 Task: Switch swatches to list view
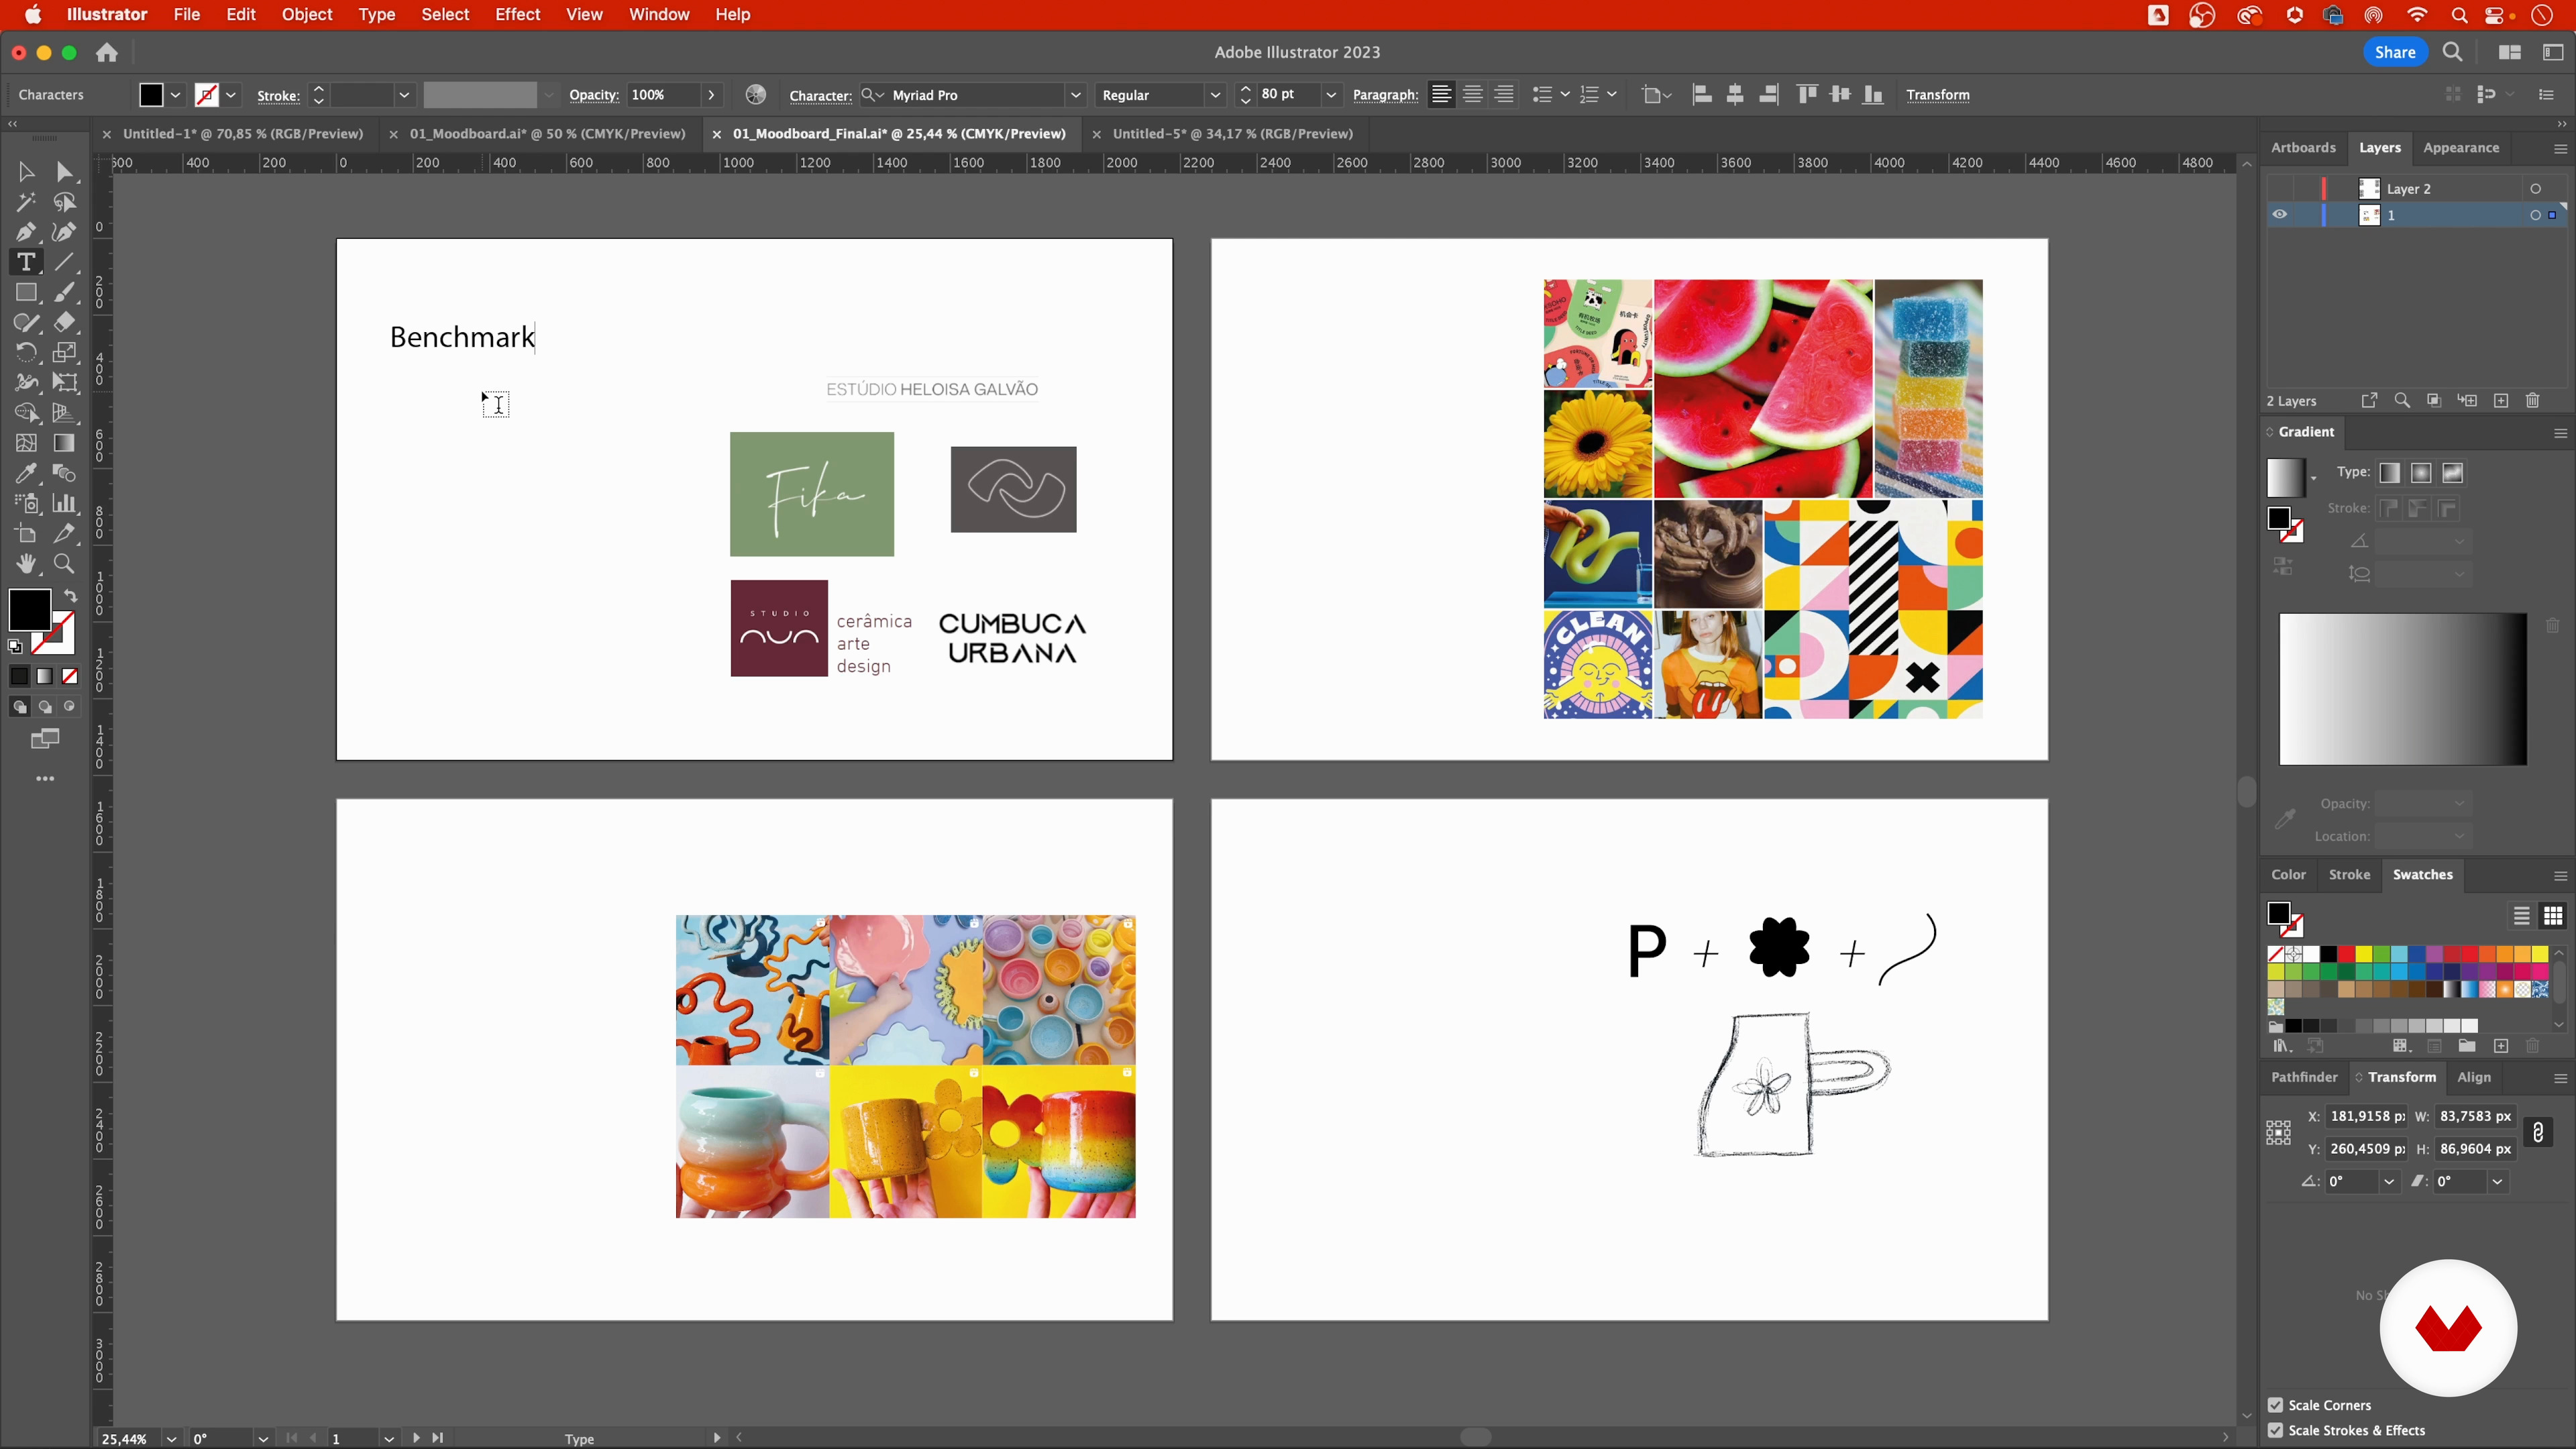coord(2521,916)
